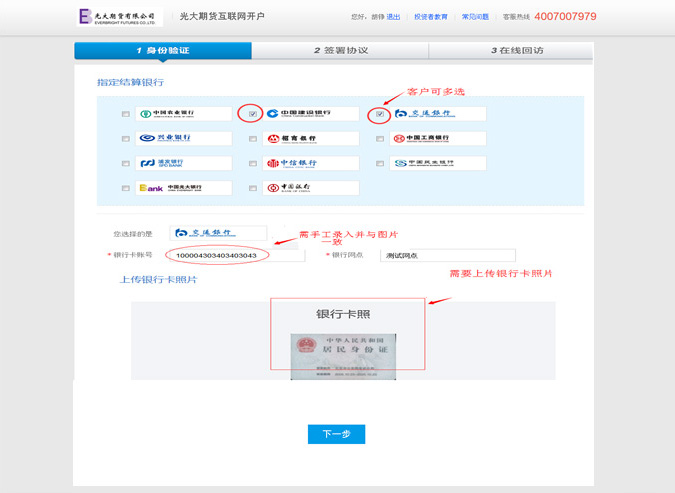Tick the 中国工商银行 checkbox

click(x=380, y=139)
